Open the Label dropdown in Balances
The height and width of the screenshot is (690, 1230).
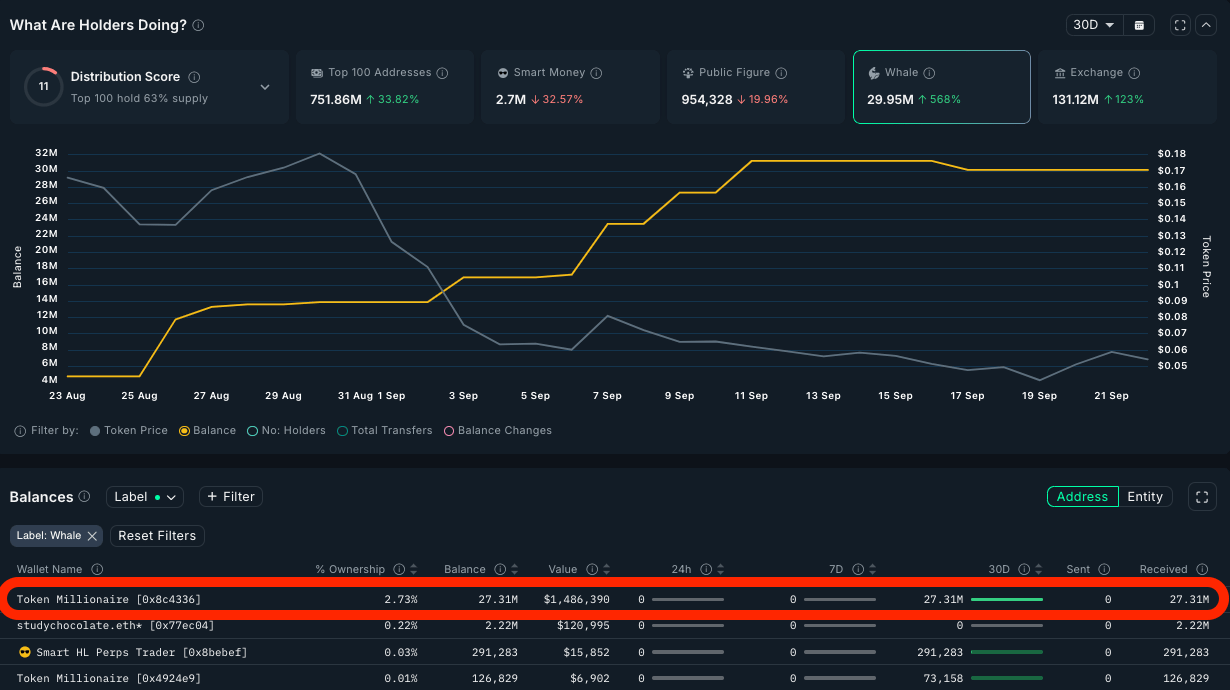click(x=145, y=497)
